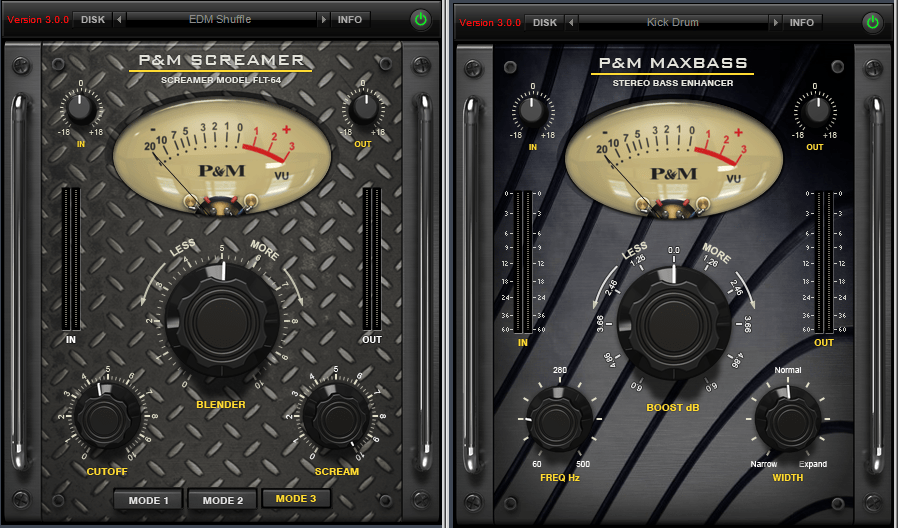Go to next preset after EDM Shuffle
Screen dimensions: 898x528
[x=324, y=19]
